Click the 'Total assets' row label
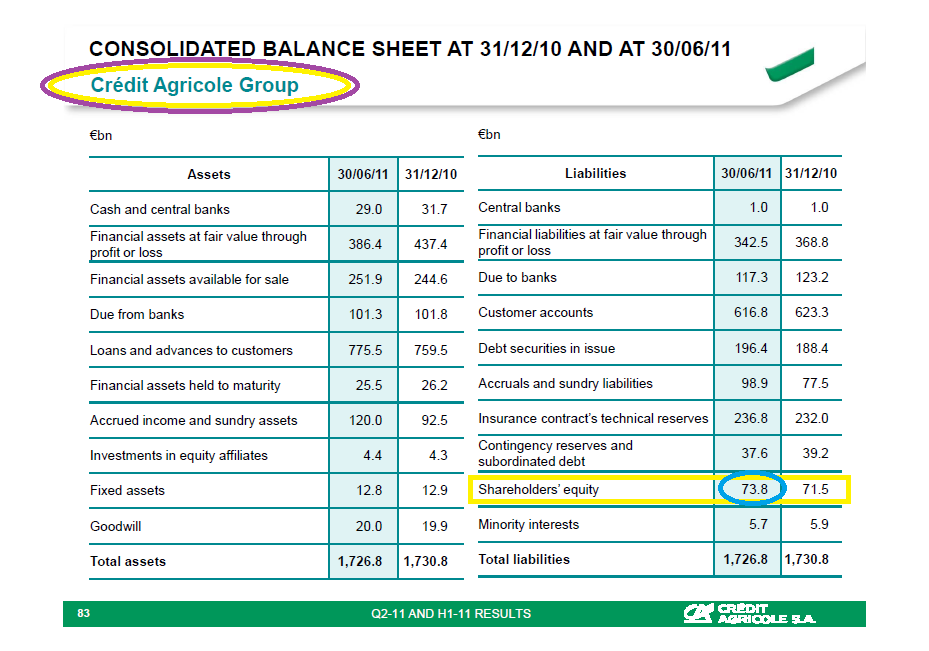The height and width of the screenshot is (651, 929). [128, 561]
